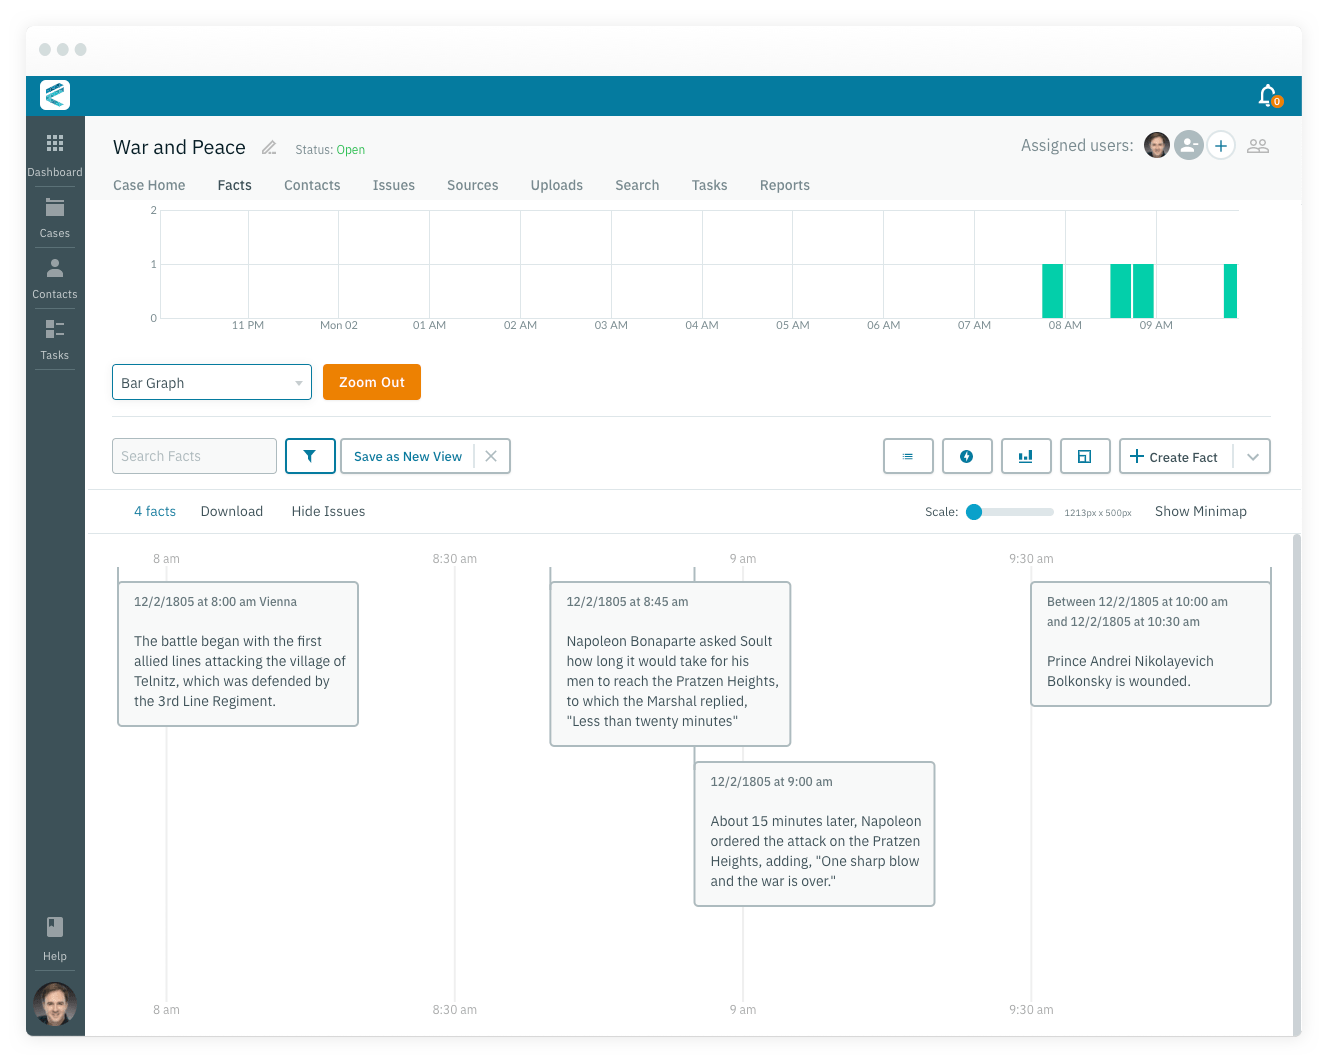The height and width of the screenshot is (1063, 1328).
Task: Open Tasks in the left sidebar
Action: click(55, 340)
